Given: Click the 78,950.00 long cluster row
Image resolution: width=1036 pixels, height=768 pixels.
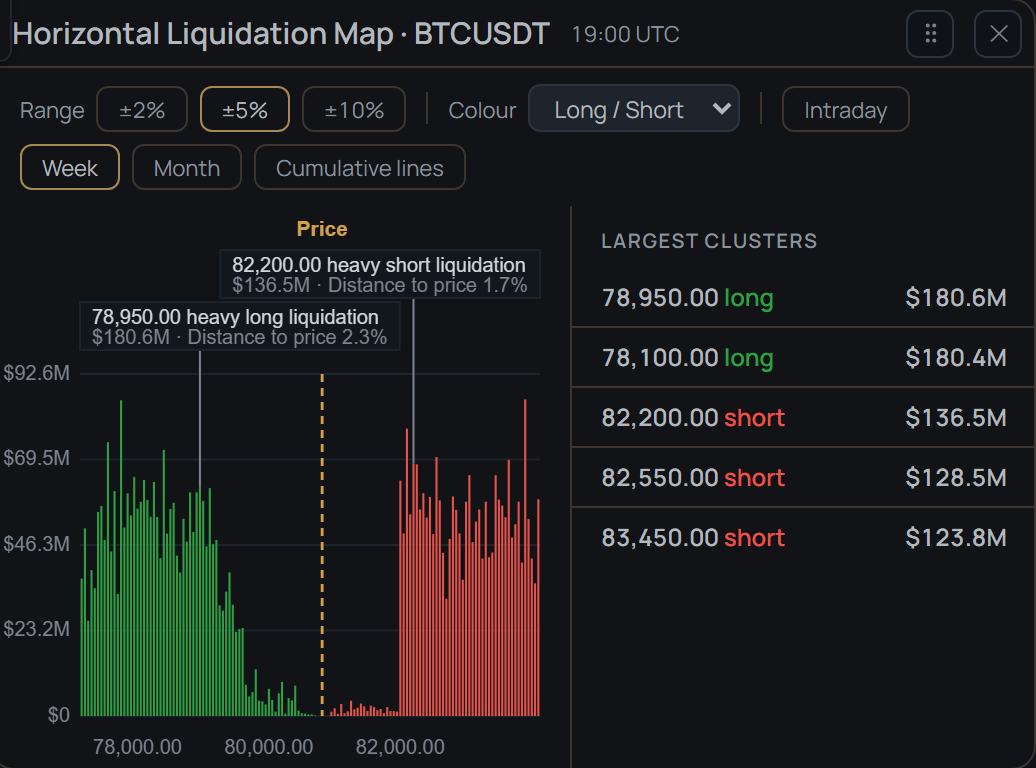Looking at the screenshot, I should (803, 297).
